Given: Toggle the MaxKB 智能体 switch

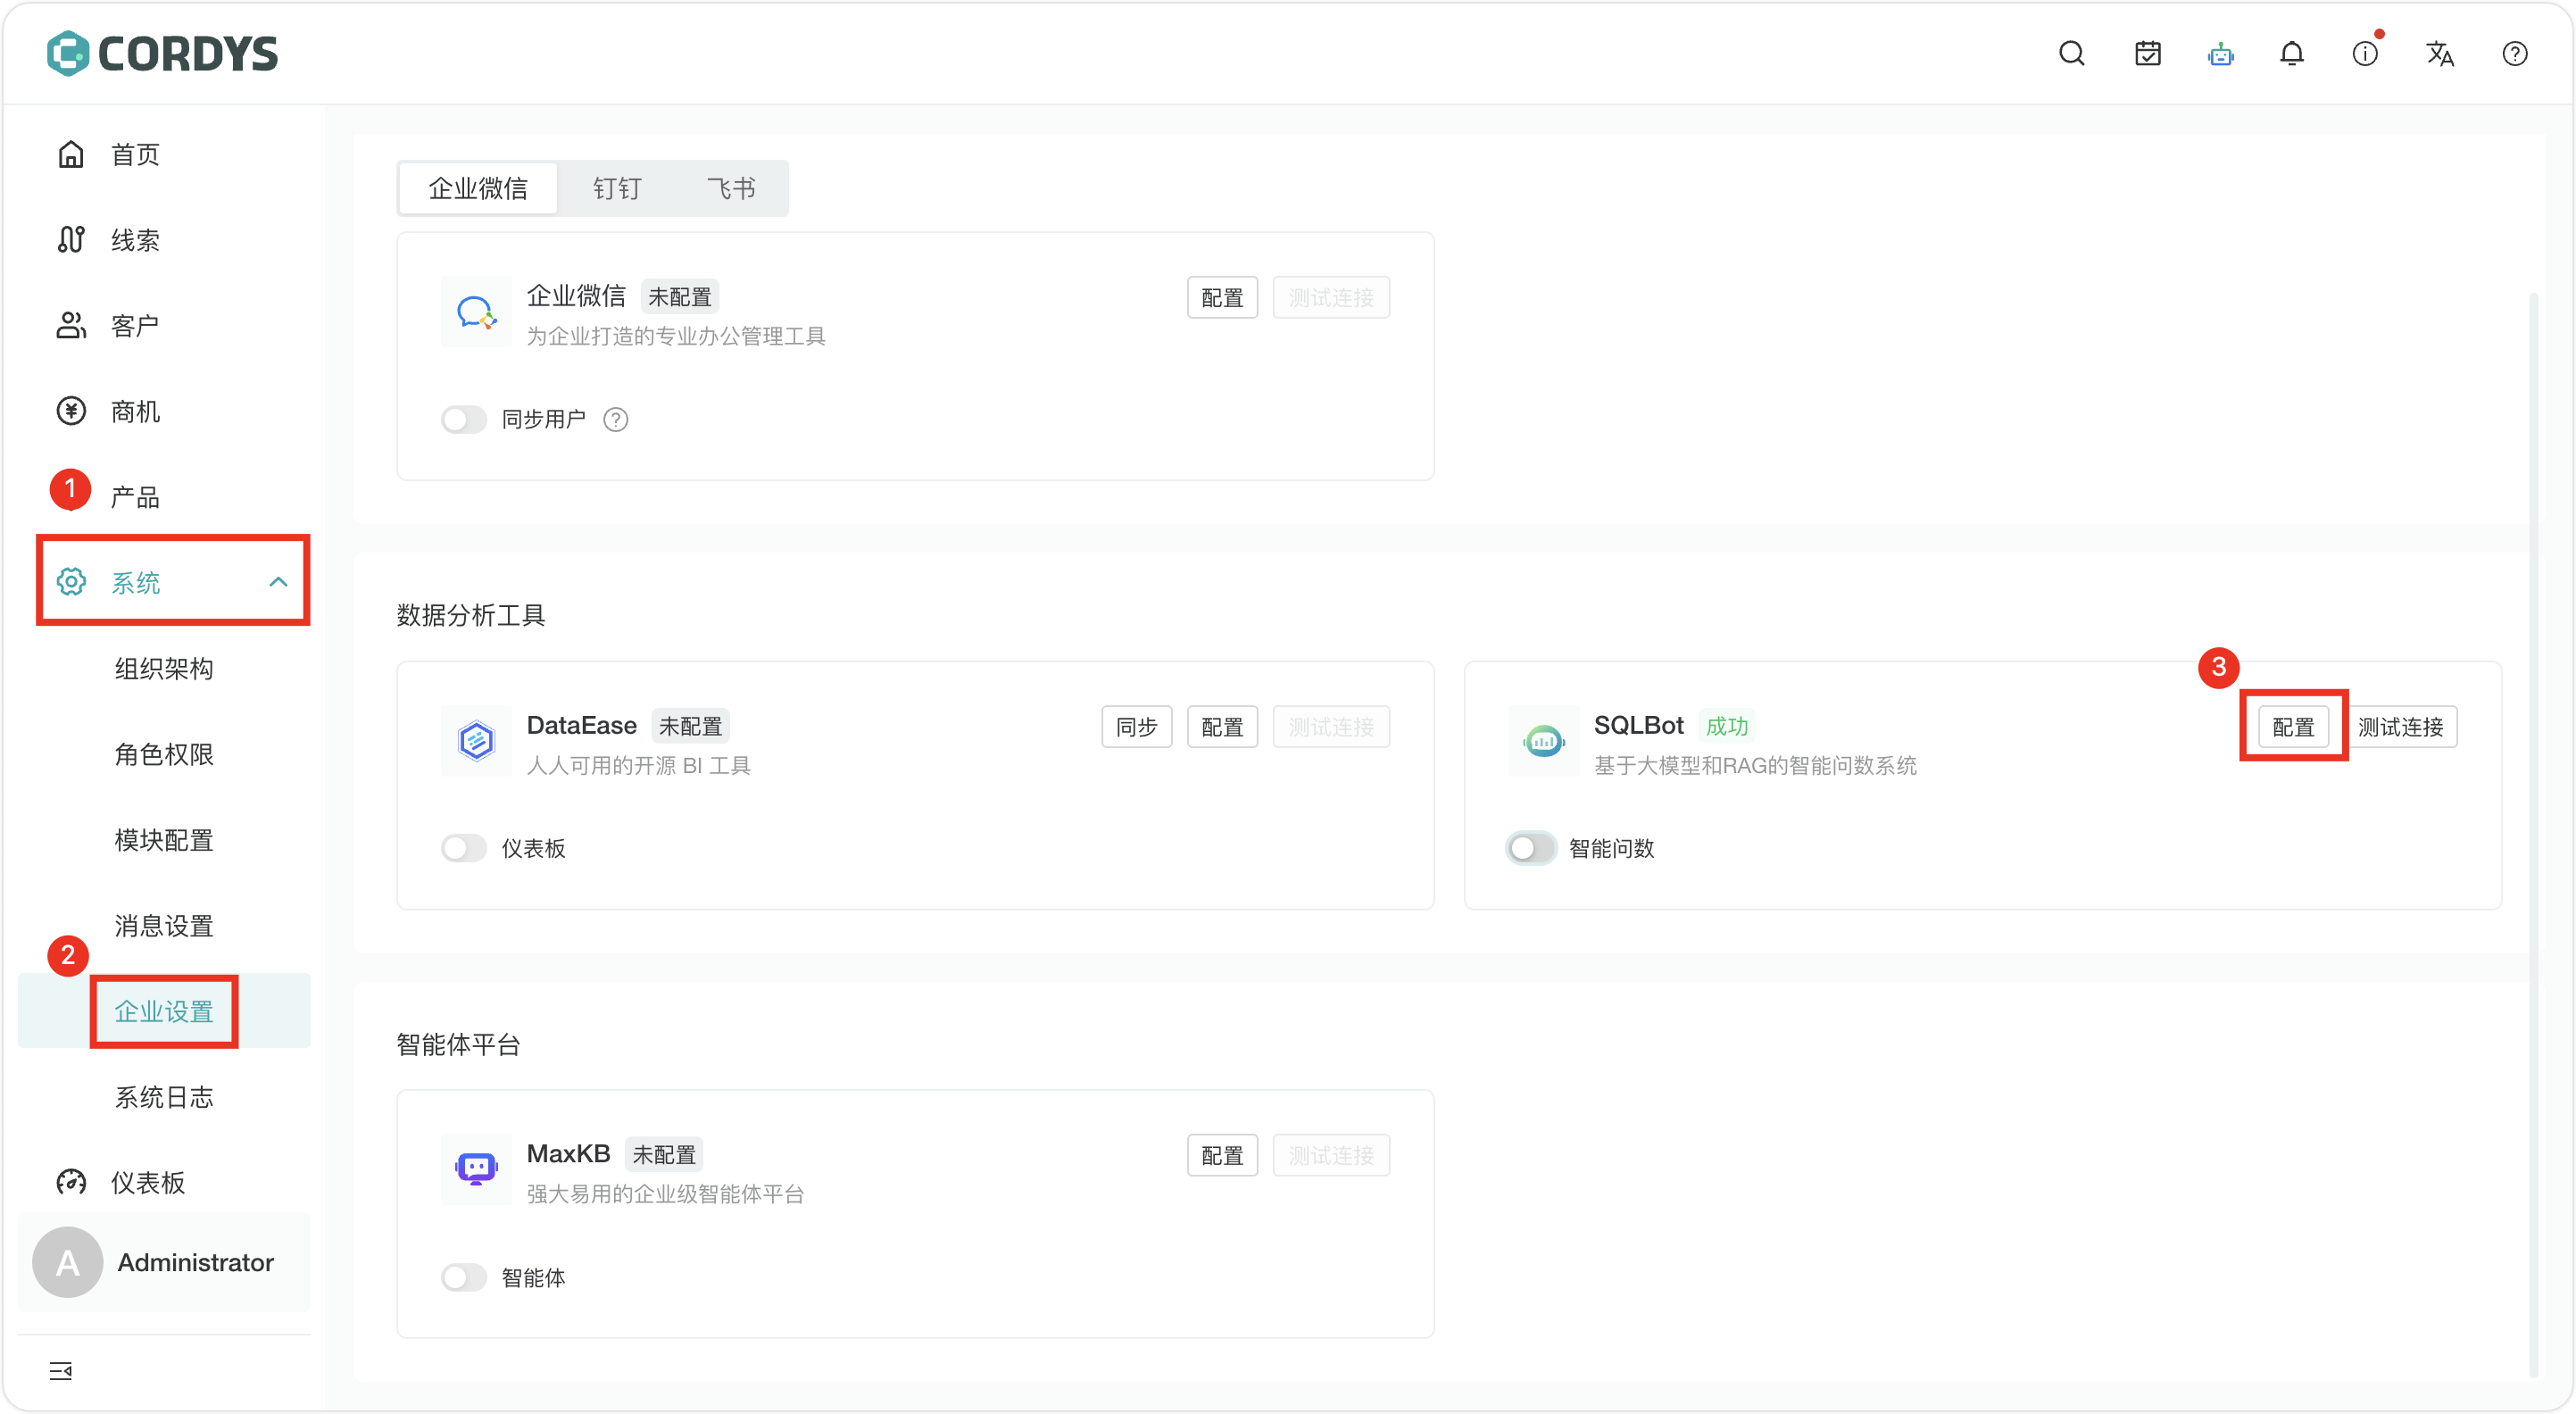Looking at the screenshot, I should click(463, 1277).
